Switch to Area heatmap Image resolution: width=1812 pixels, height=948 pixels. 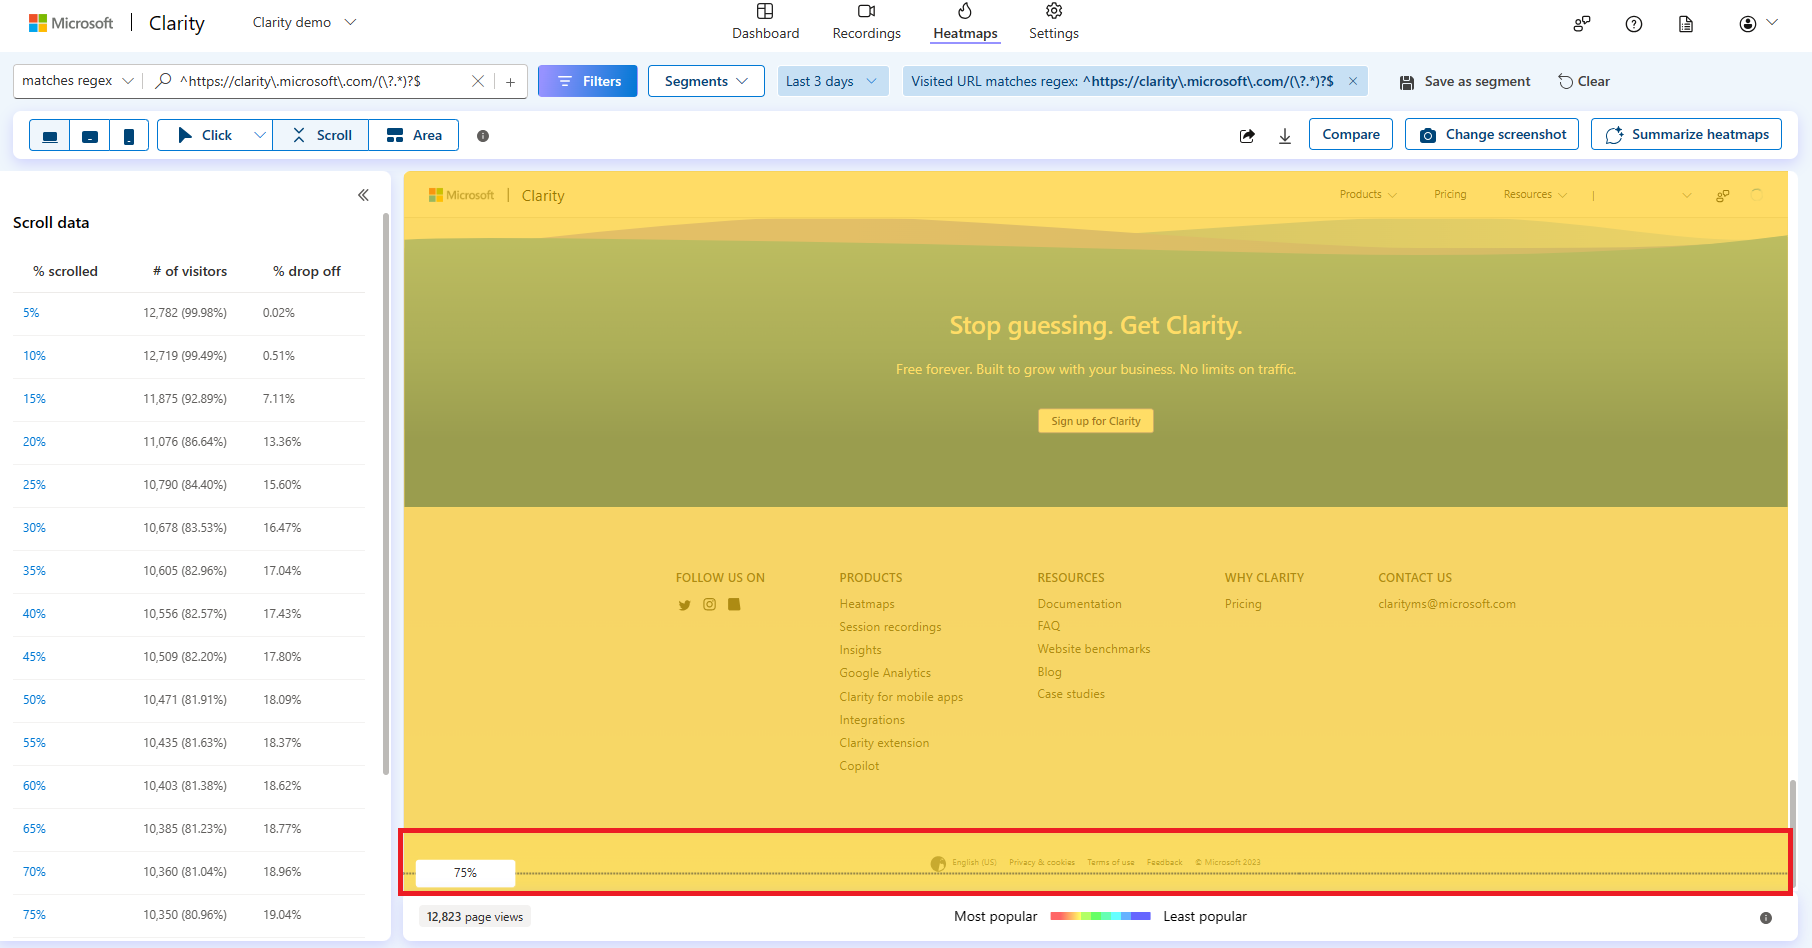[414, 135]
